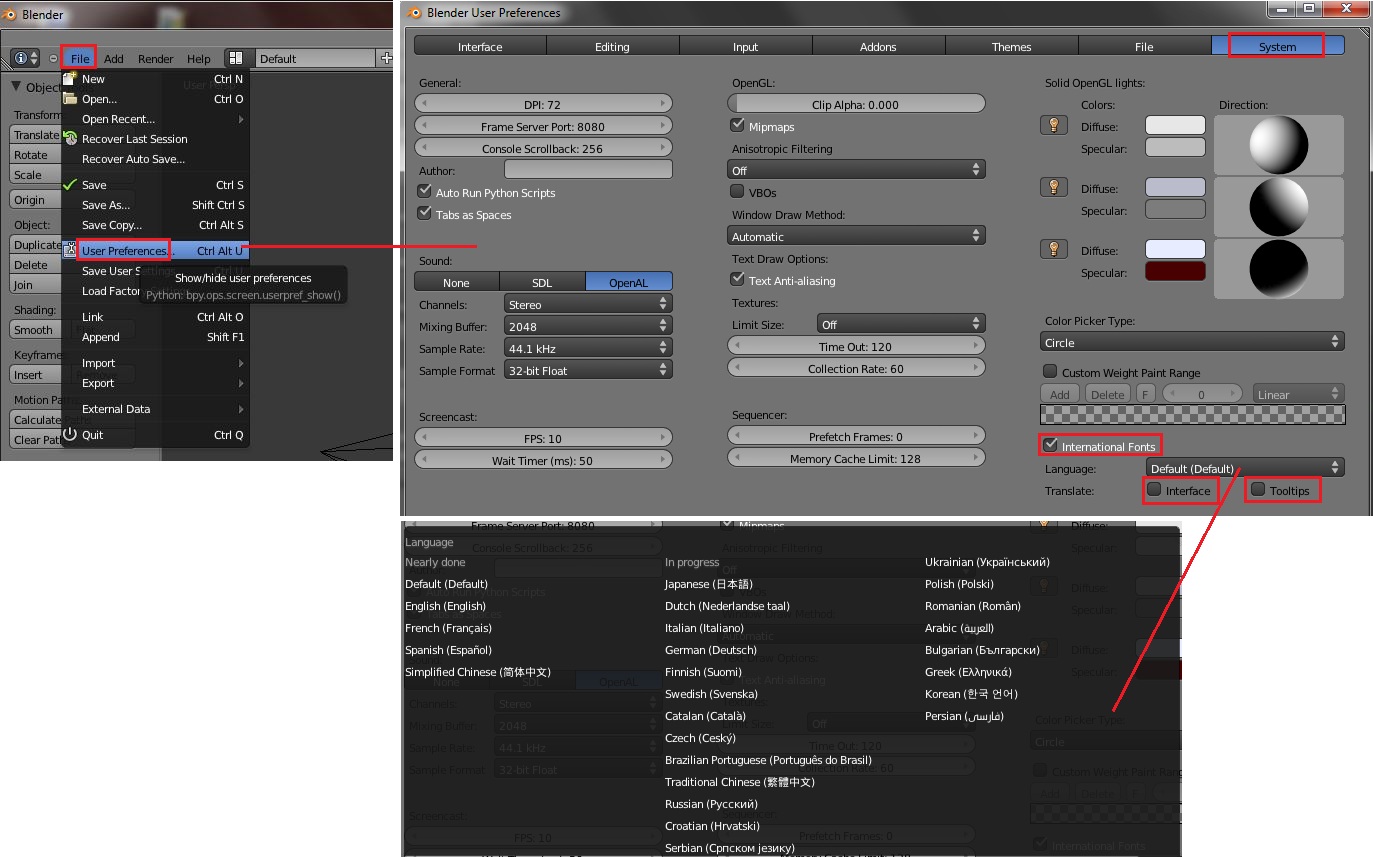Open the texture Limit Size dropdown
This screenshot has width=1373, height=857.
(x=900, y=324)
